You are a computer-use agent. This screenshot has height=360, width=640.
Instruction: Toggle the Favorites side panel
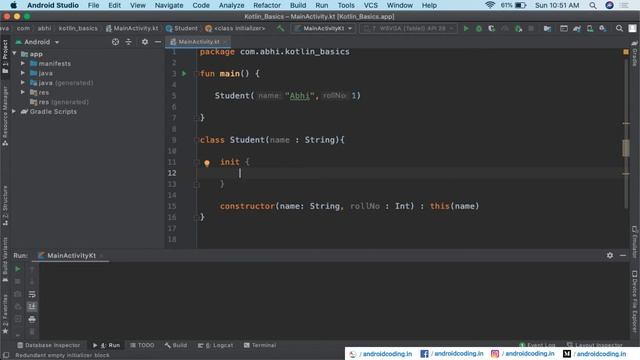(5, 313)
